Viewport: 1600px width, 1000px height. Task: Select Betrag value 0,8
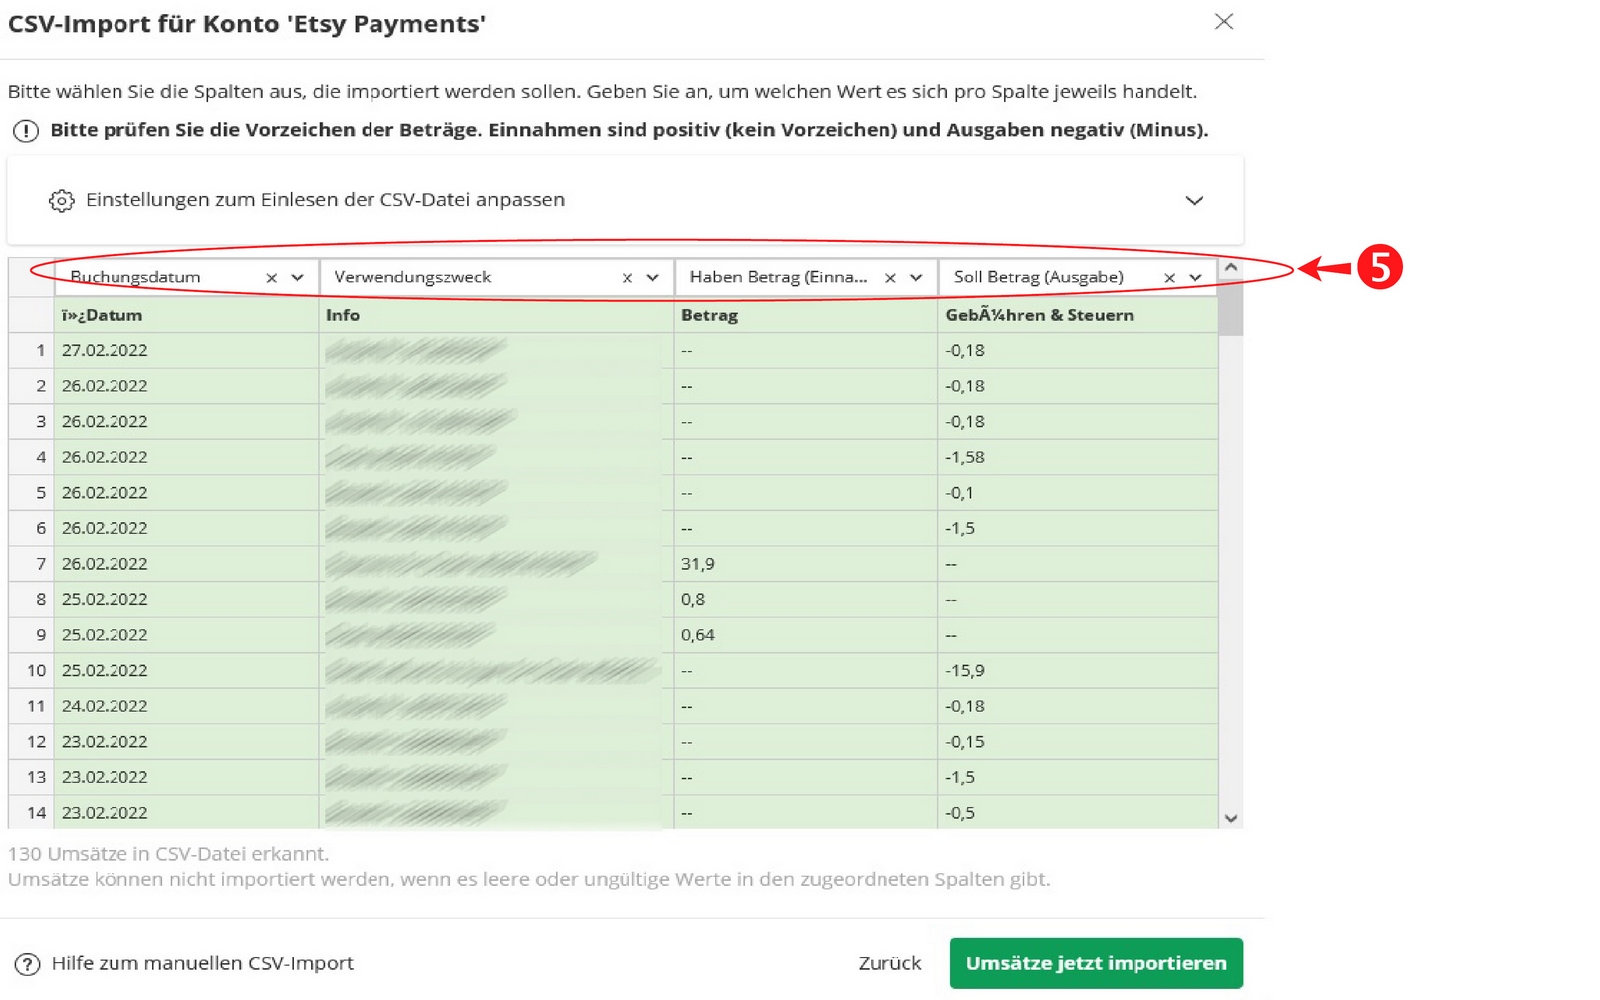(x=693, y=599)
